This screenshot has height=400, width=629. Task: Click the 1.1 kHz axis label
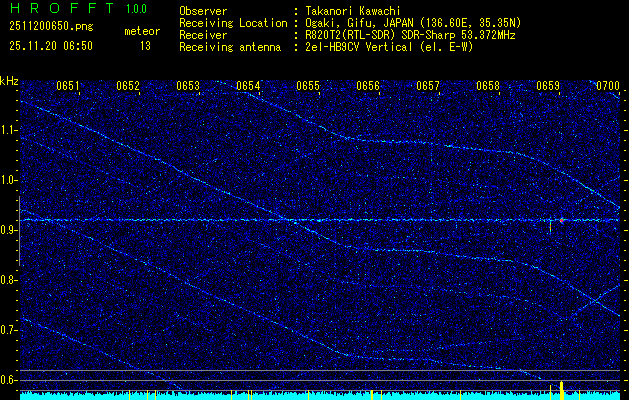9,130
